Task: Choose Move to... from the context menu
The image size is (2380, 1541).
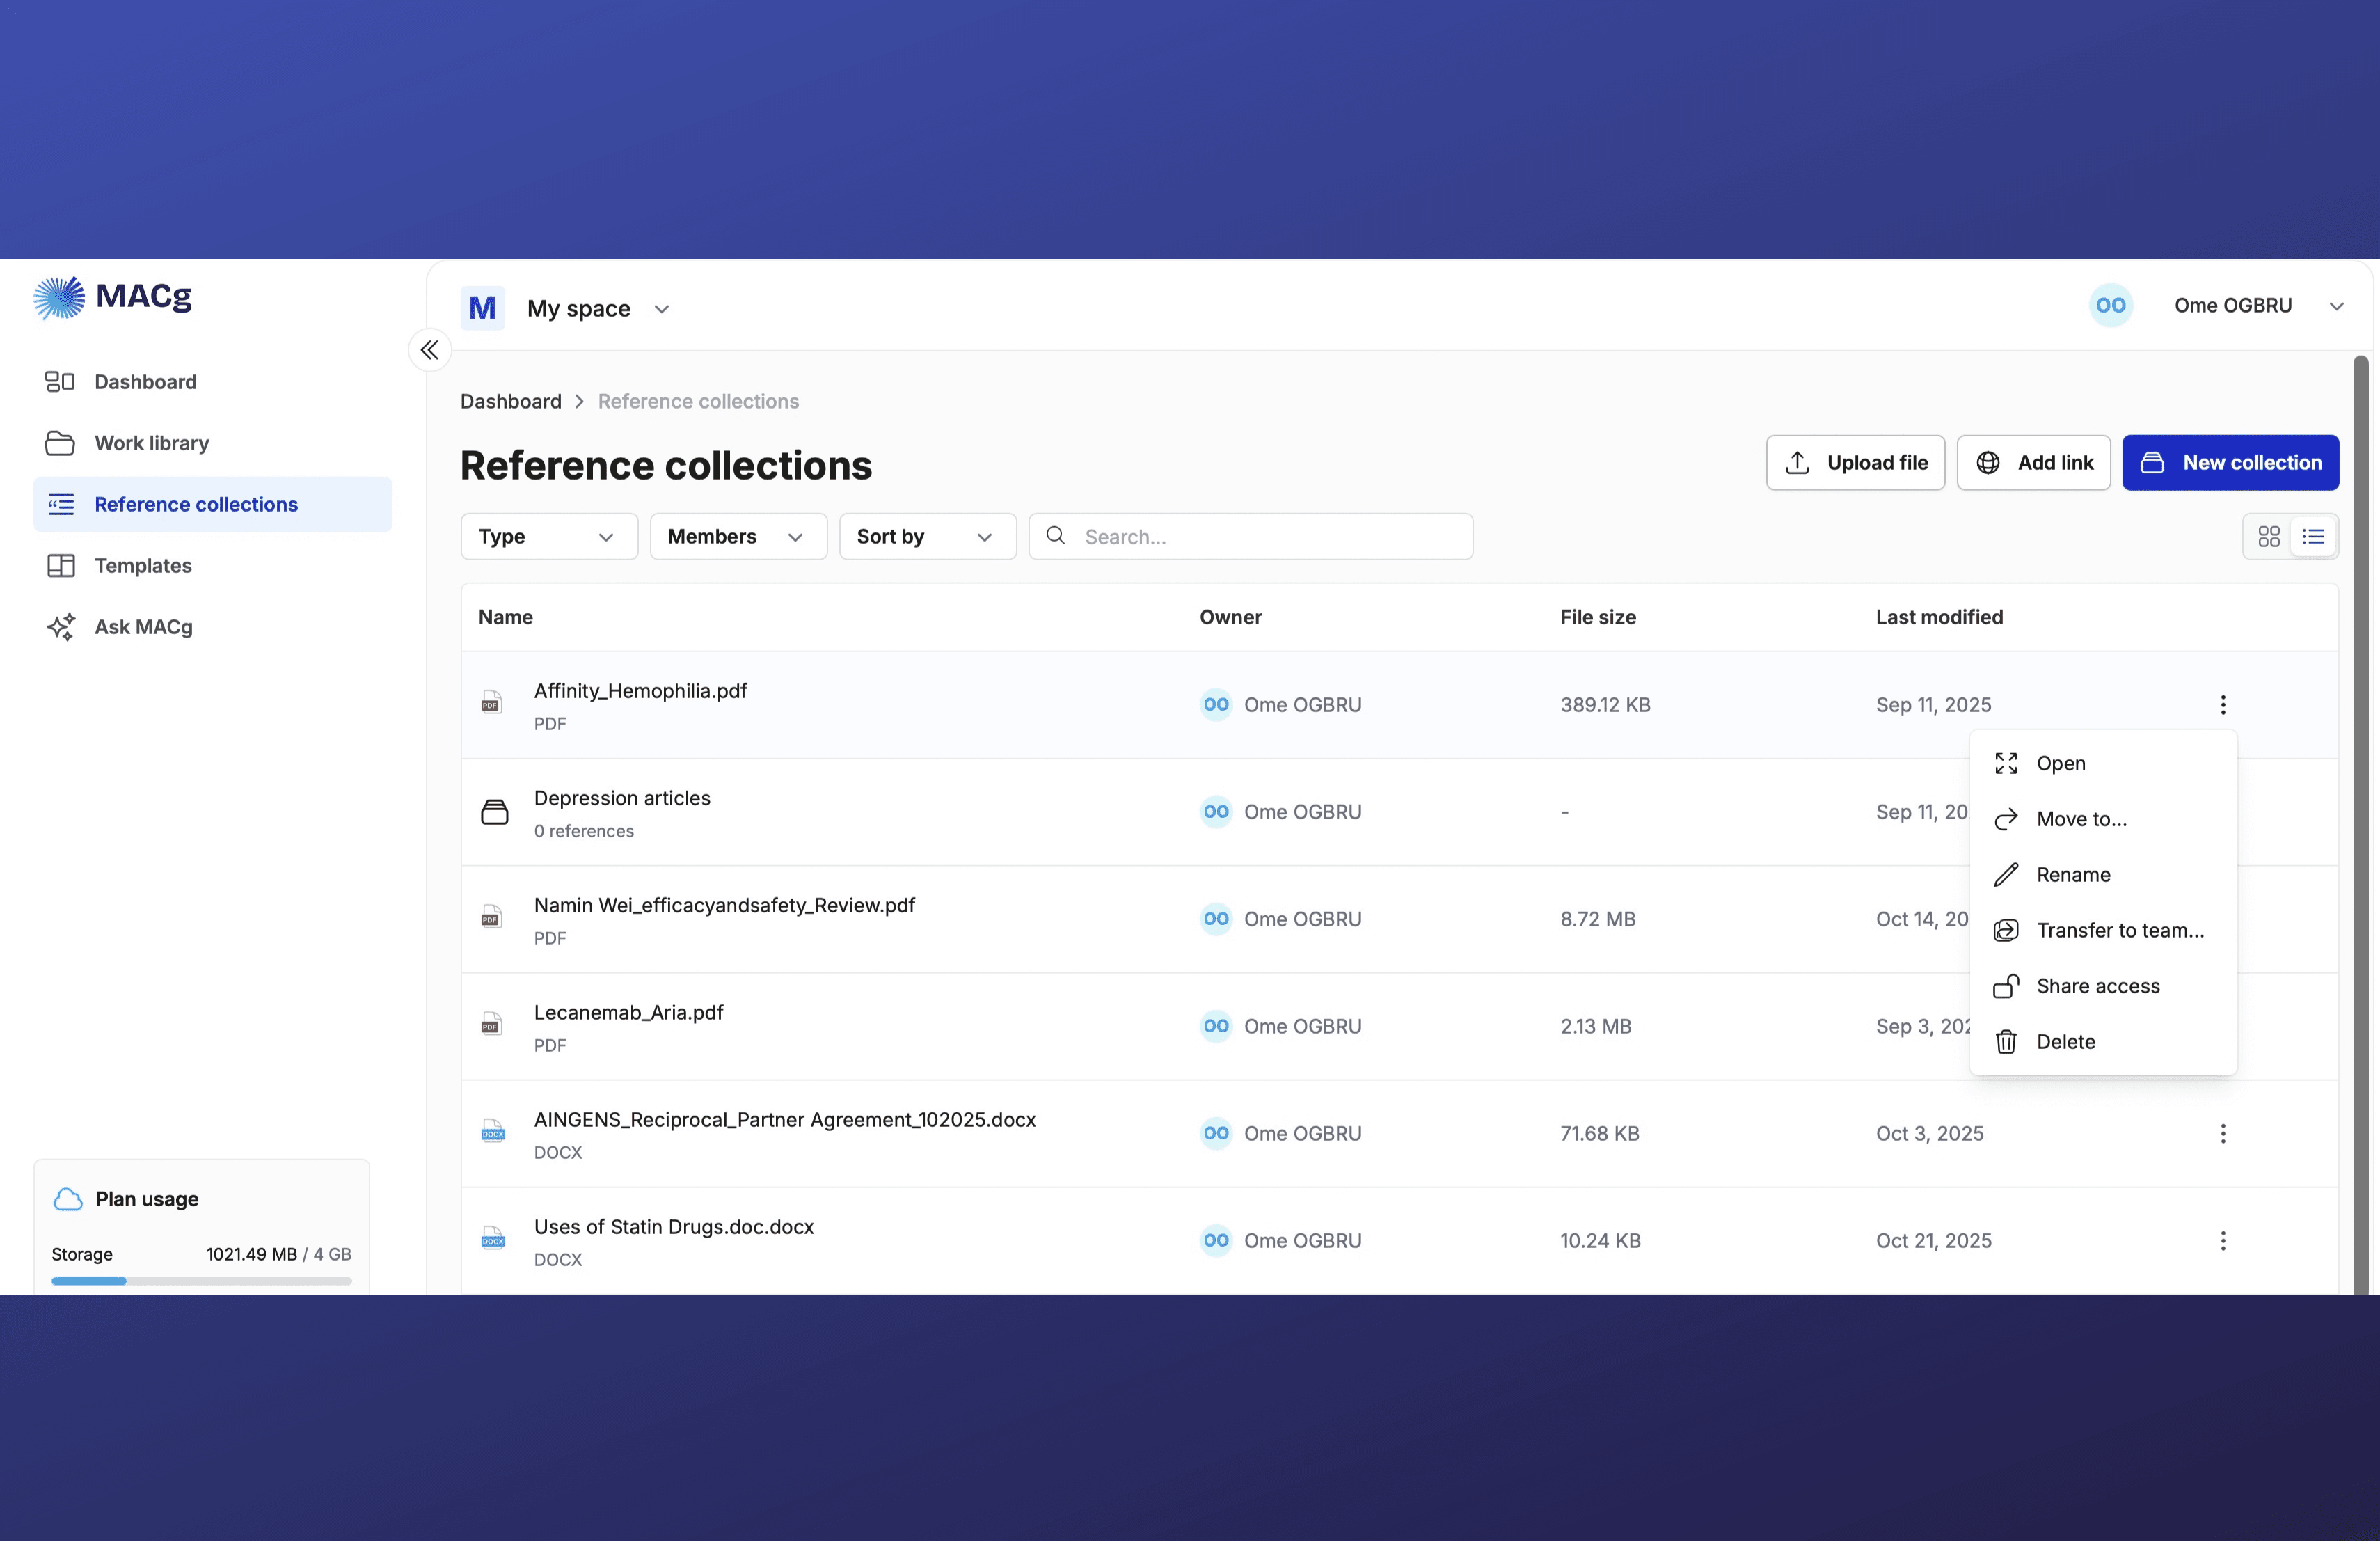Action: tap(2103, 819)
